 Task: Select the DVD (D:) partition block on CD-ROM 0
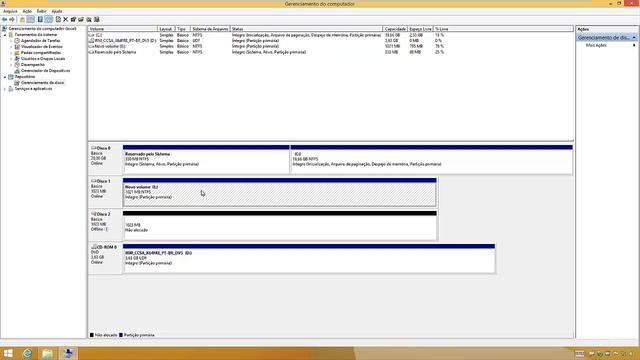click(309, 258)
